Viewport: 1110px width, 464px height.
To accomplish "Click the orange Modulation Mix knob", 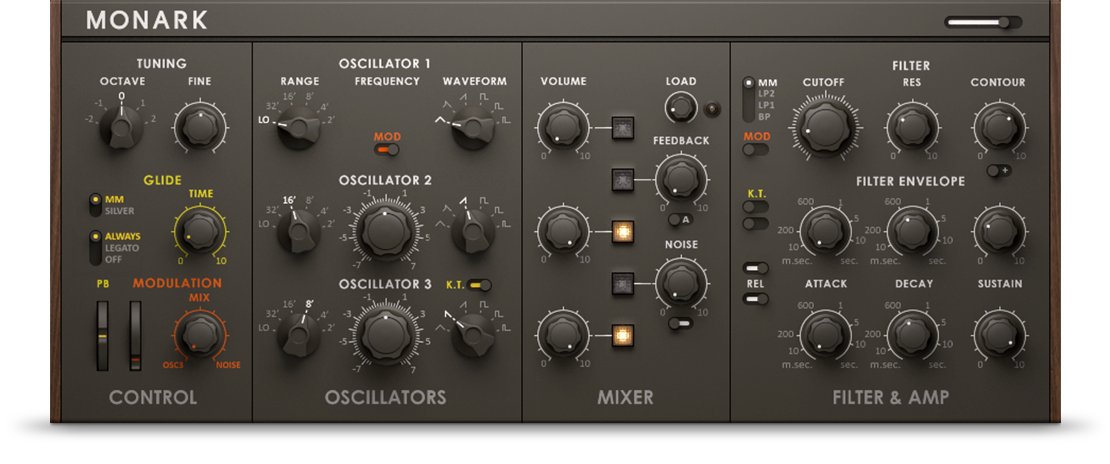I will [x=199, y=336].
